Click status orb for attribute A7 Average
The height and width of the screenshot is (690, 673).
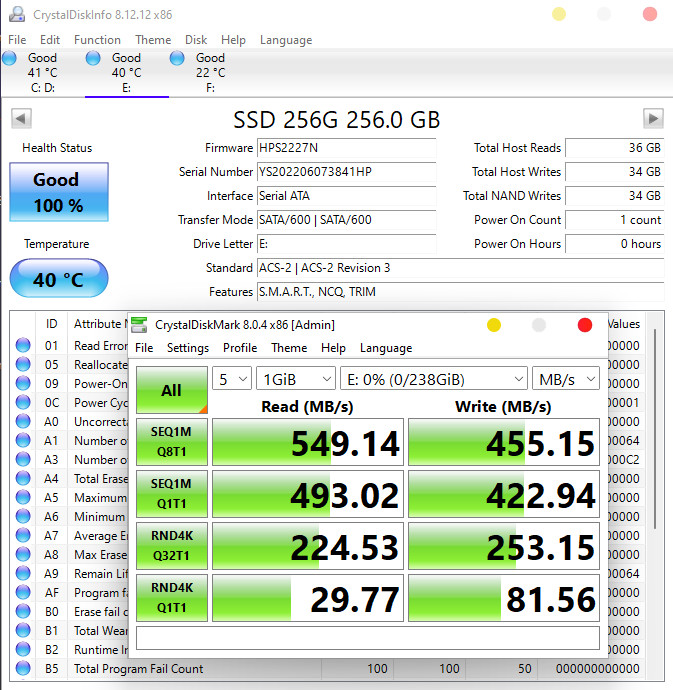[x=23, y=535]
